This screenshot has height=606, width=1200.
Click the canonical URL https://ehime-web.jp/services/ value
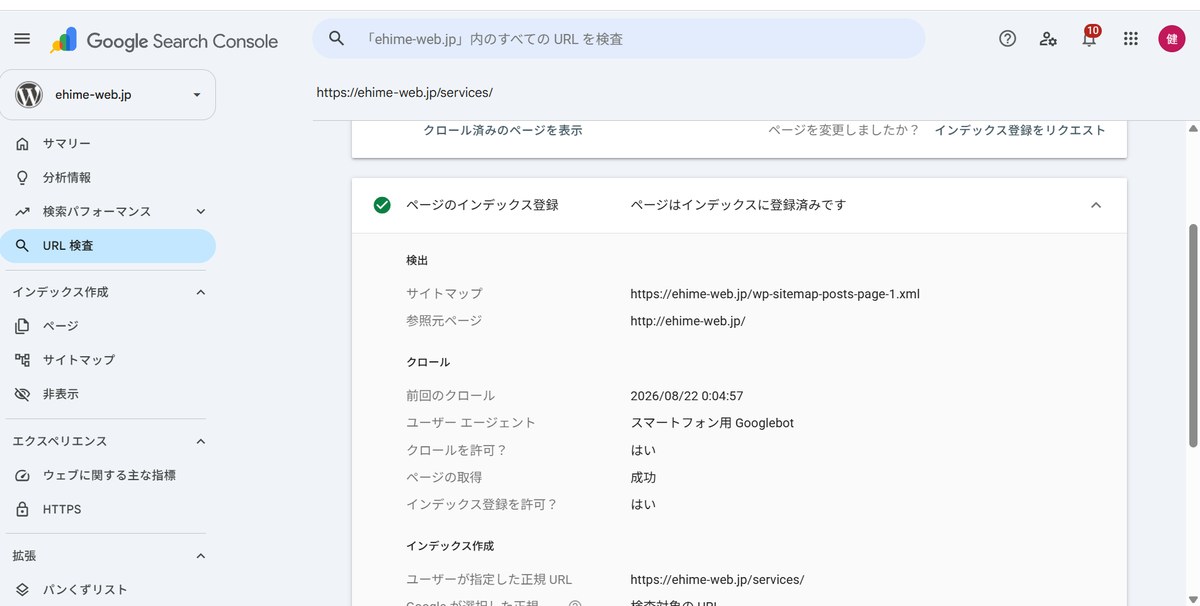(717, 580)
